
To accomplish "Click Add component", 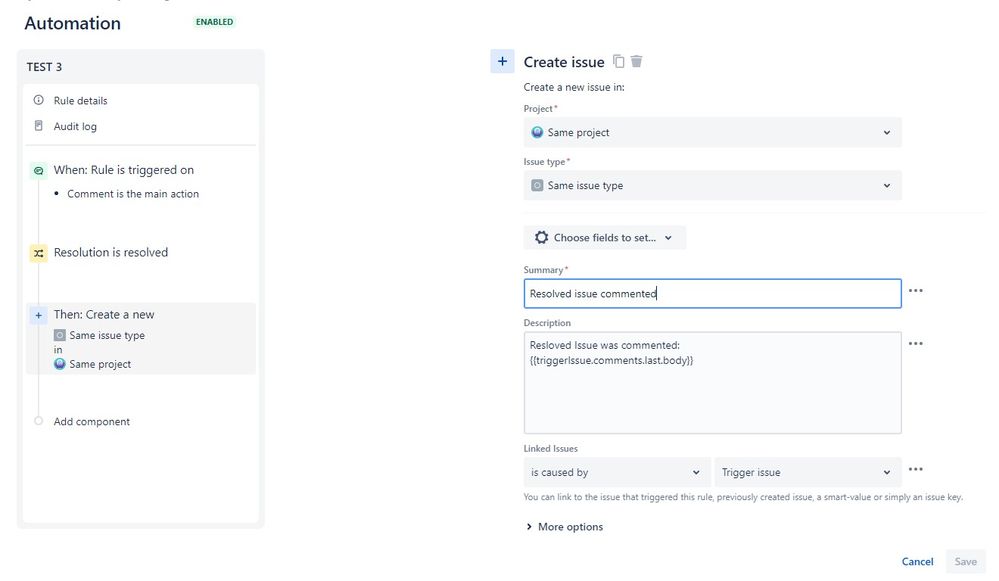I will pyautogui.click(x=92, y=422).
